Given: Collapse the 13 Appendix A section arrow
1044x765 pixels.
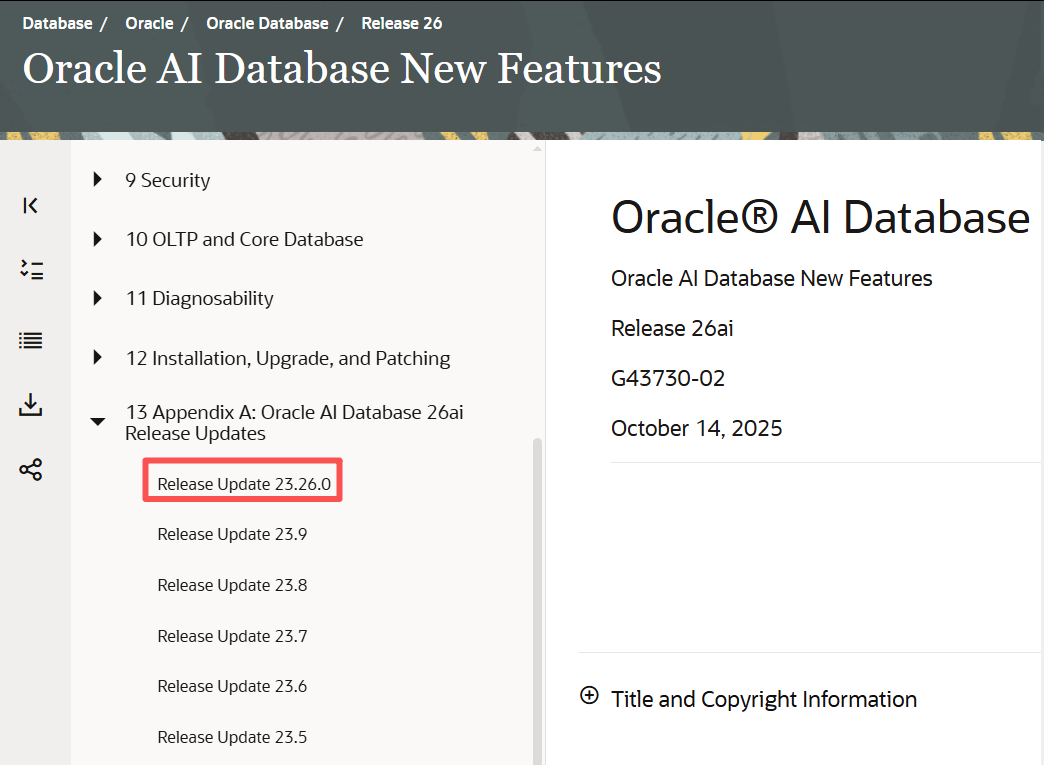Looking at the screenshot, I should click(x=97, y=422).
